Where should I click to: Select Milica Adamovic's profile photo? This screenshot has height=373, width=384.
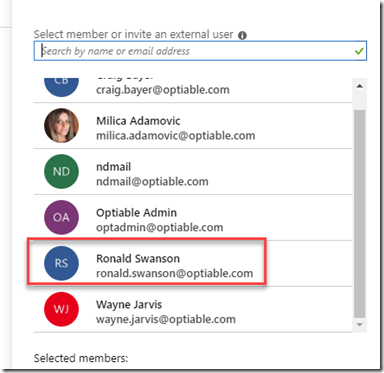point(61,125)
